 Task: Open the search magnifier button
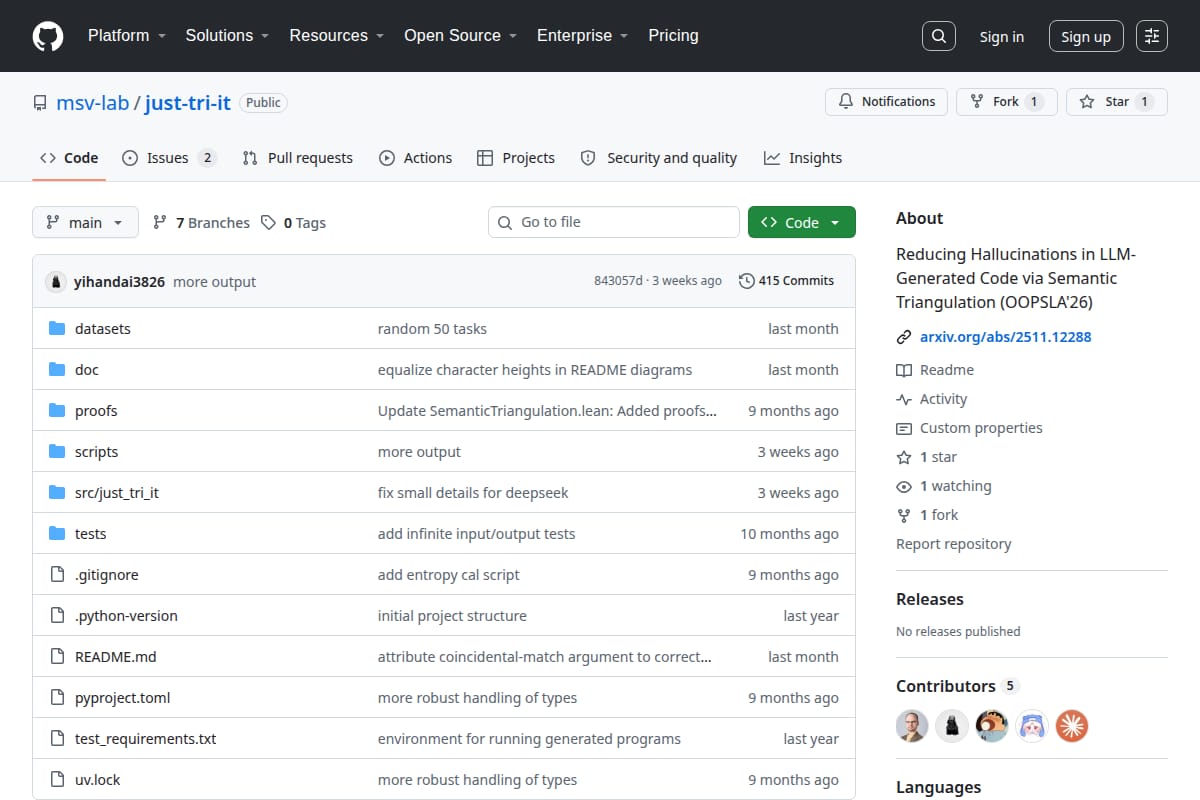938,36
